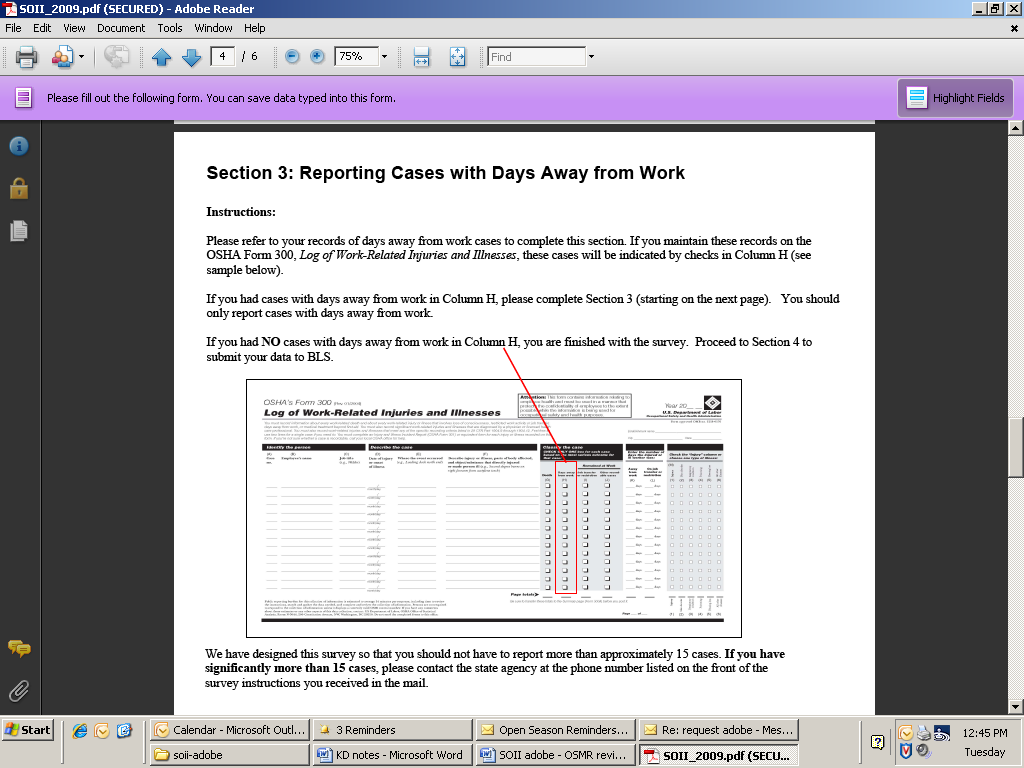Click the taskbar clock showing 12:45 PM
1024x768 pixels.
point(985,733)
